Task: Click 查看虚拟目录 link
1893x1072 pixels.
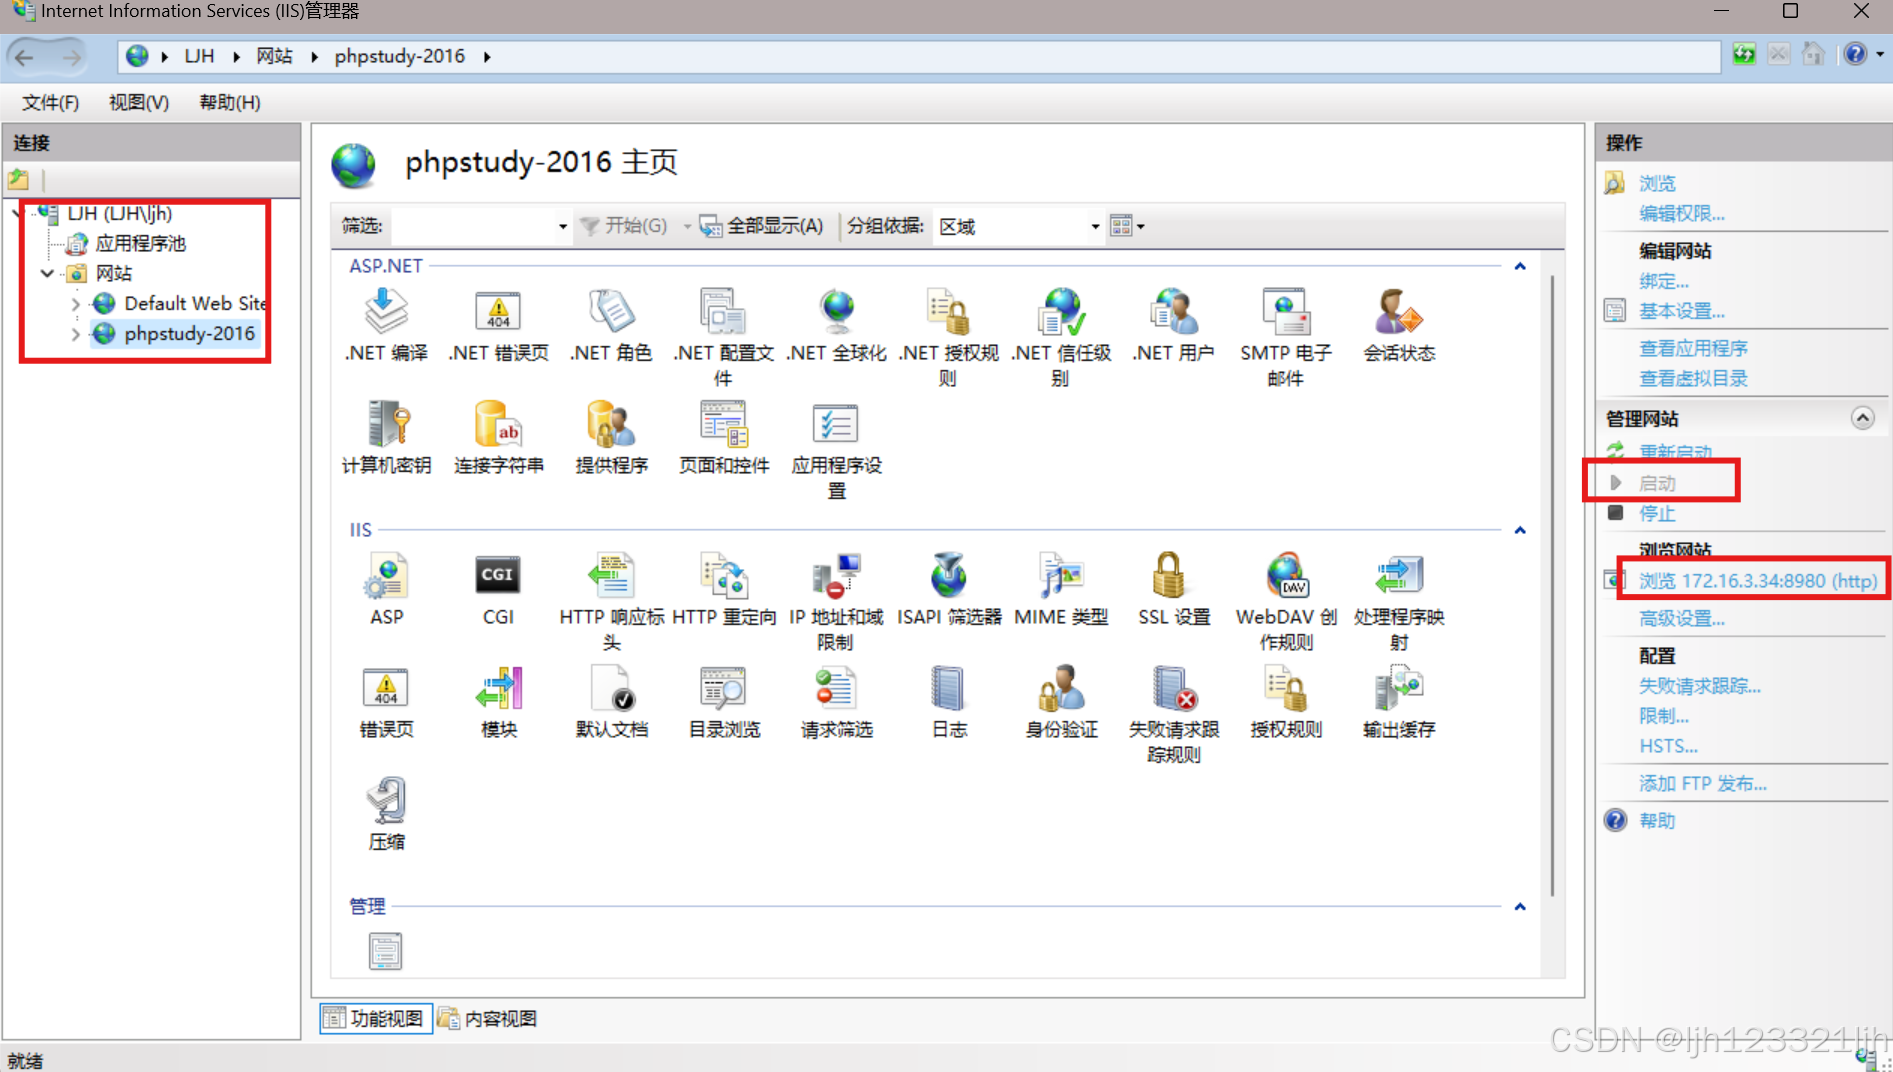Action: pos(1693,378)
